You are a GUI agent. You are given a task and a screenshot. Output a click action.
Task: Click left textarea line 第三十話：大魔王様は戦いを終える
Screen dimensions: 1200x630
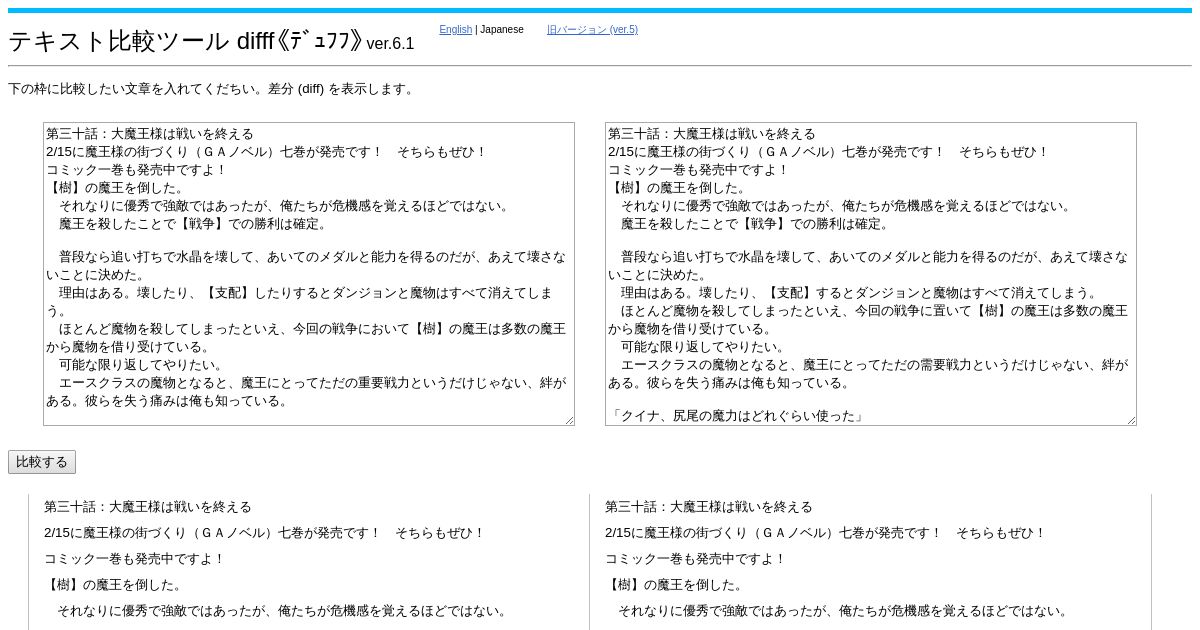150,134
